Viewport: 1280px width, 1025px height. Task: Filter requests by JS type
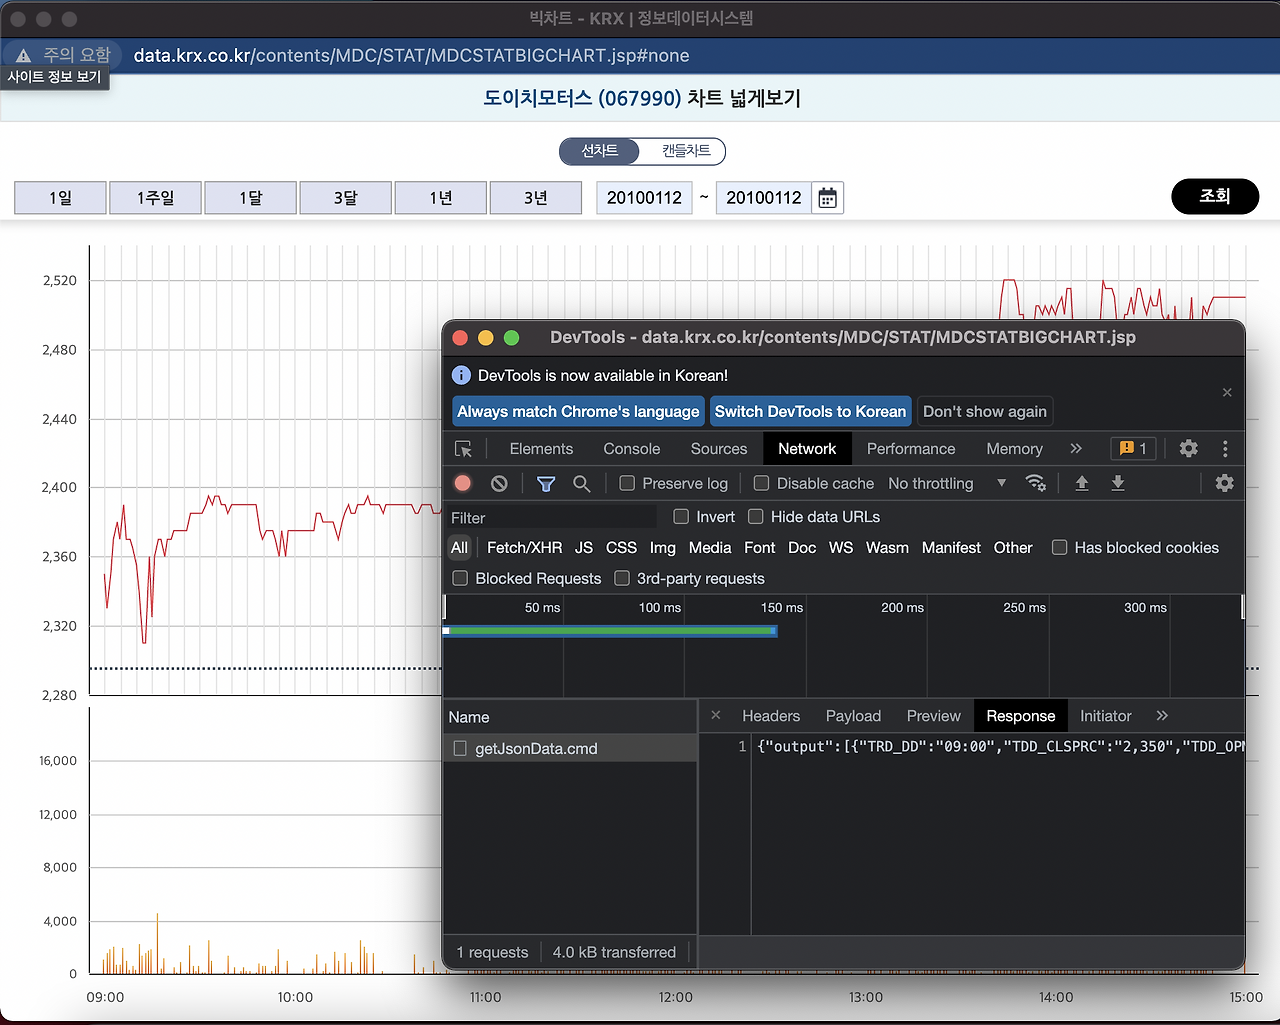point(584,547)
